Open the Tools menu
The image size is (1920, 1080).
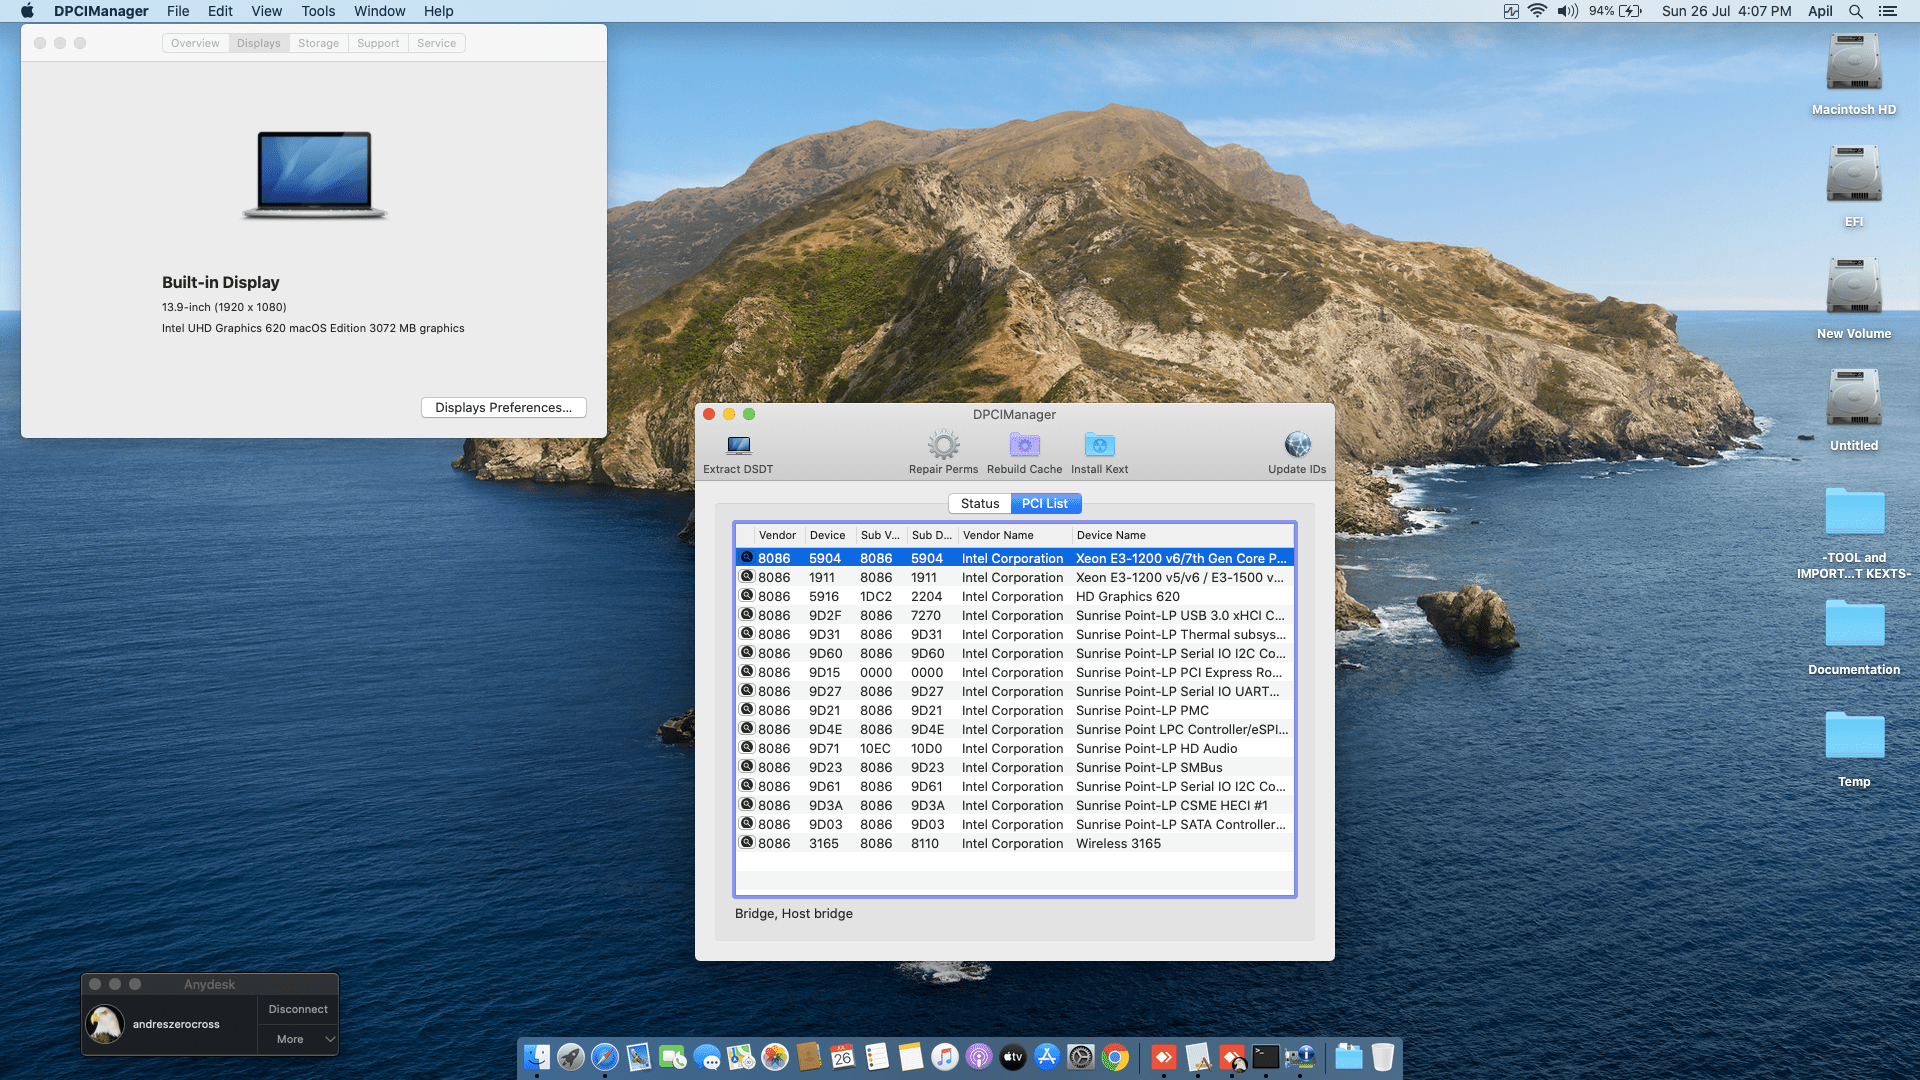[318, 11]
